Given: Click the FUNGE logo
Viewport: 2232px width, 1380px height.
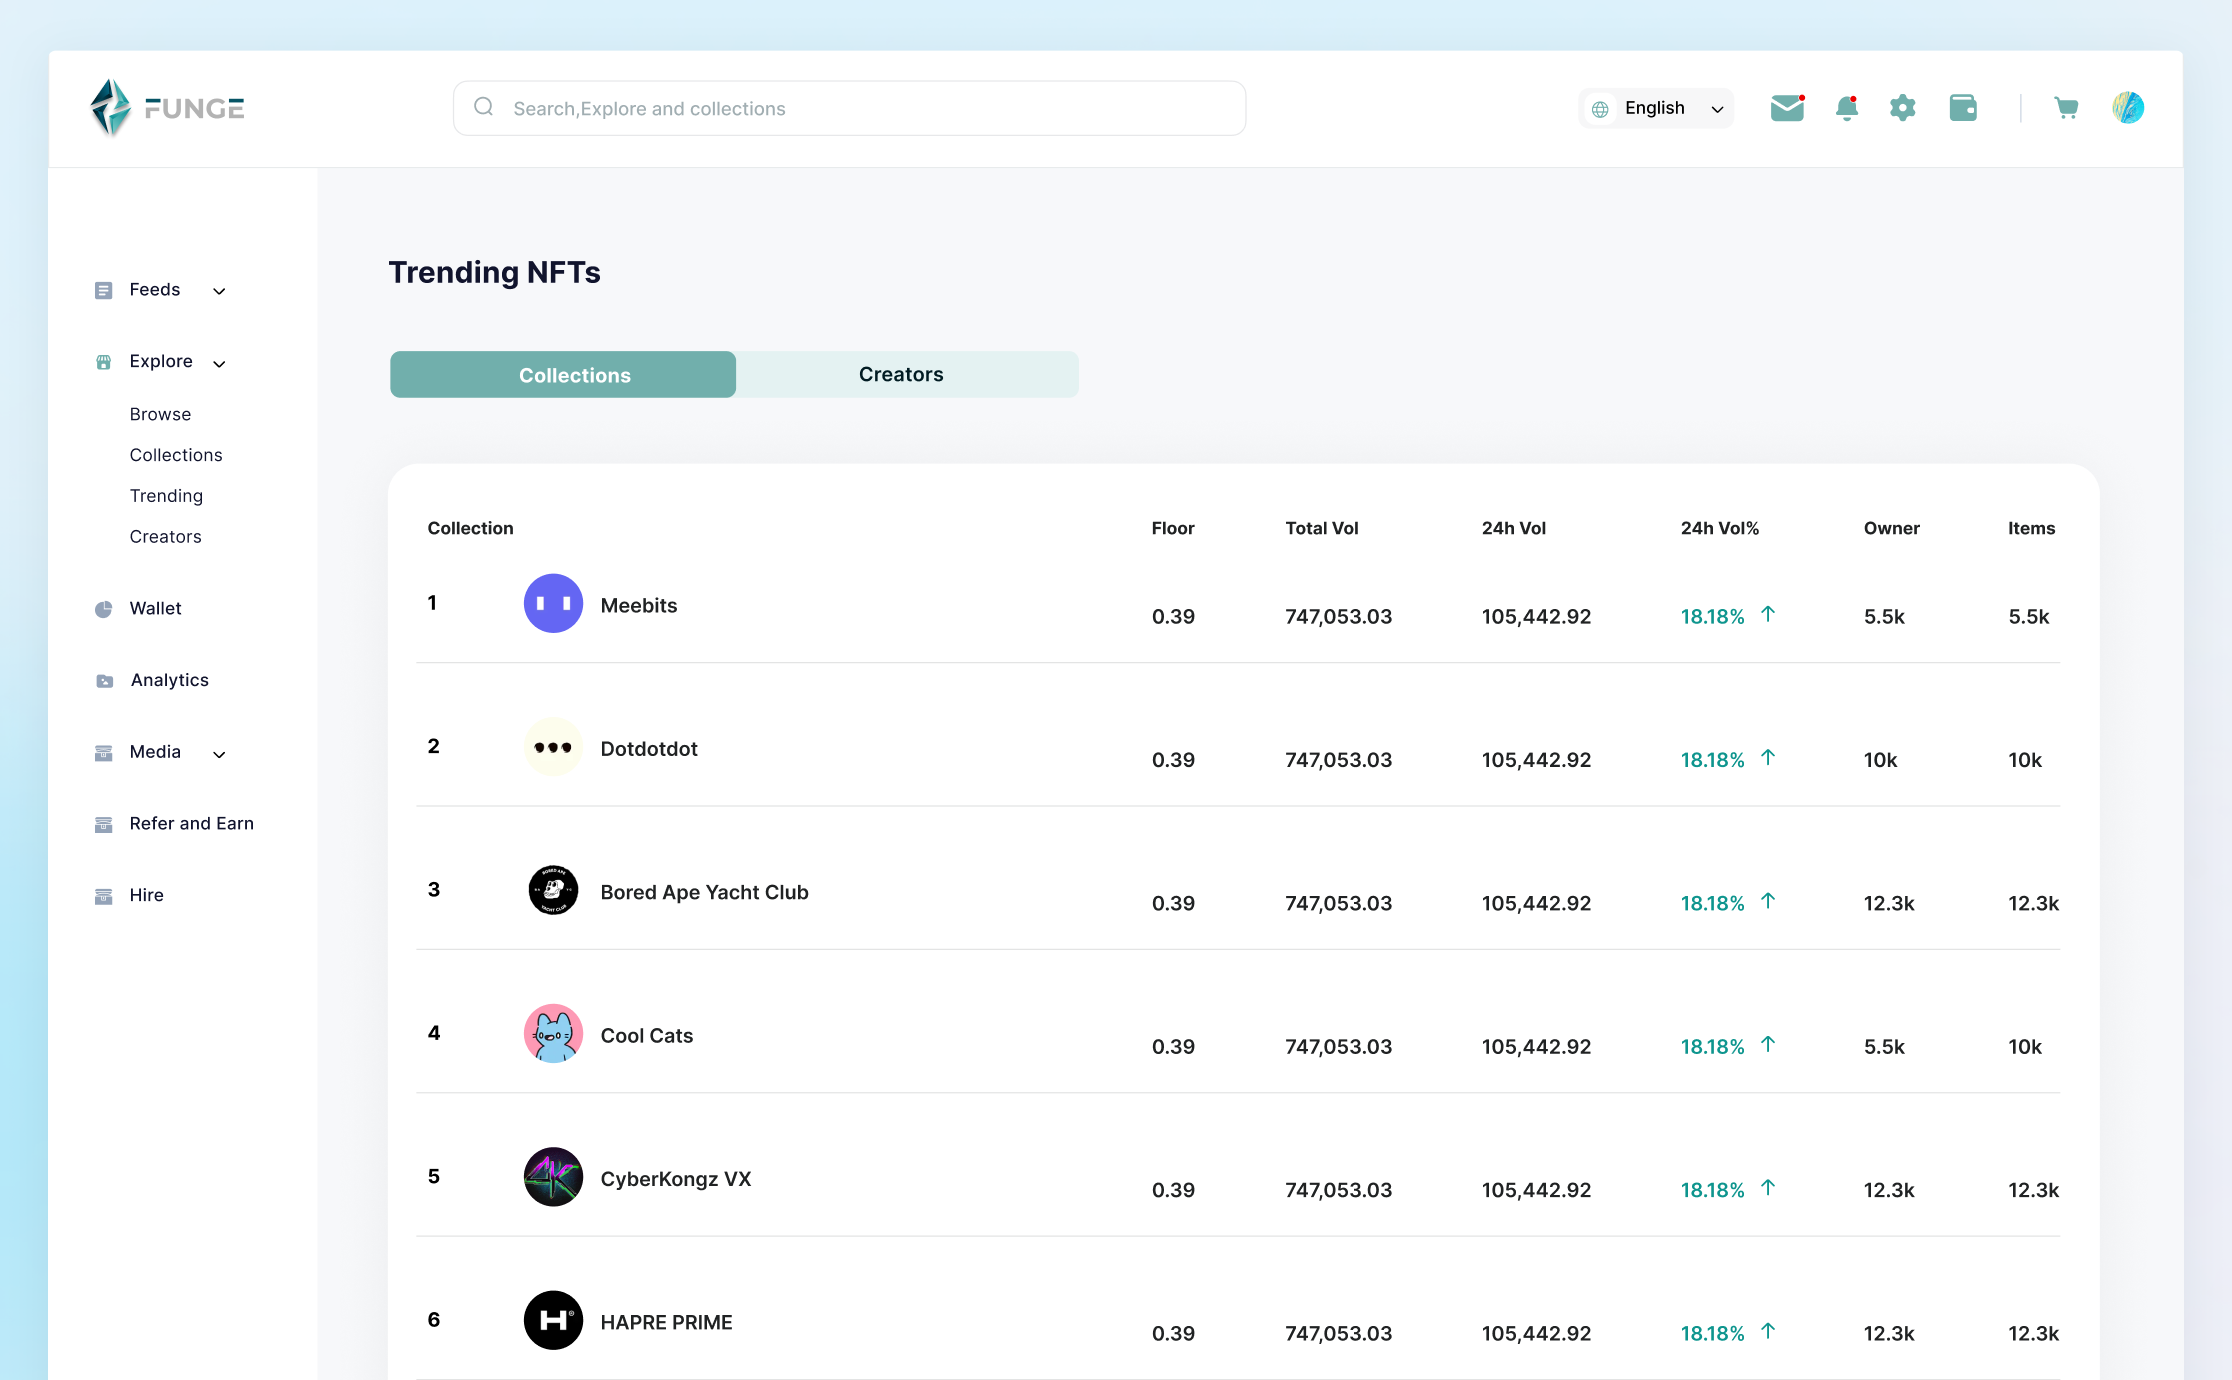Looking at the screenshot, I should (166, 107).
